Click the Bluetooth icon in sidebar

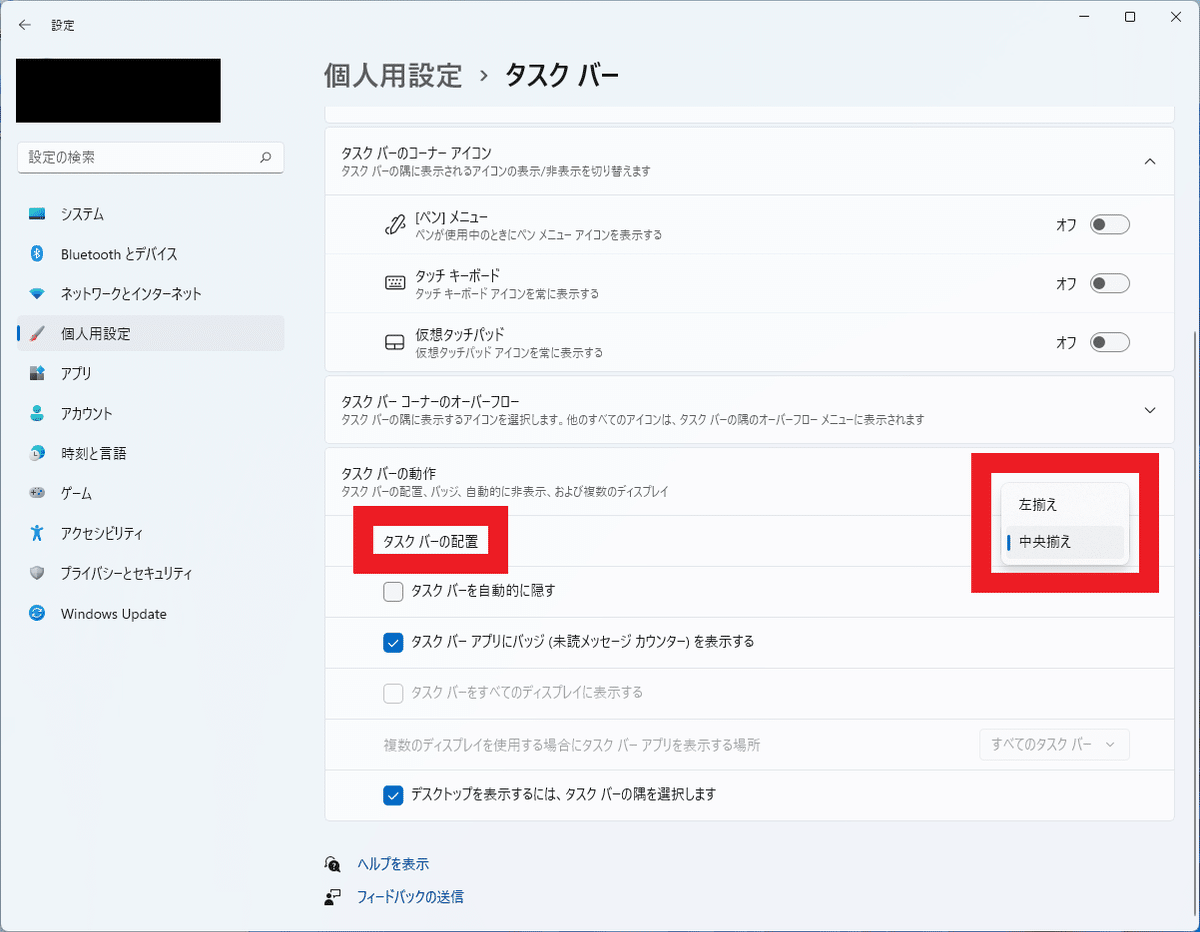(x=37, y=254)
